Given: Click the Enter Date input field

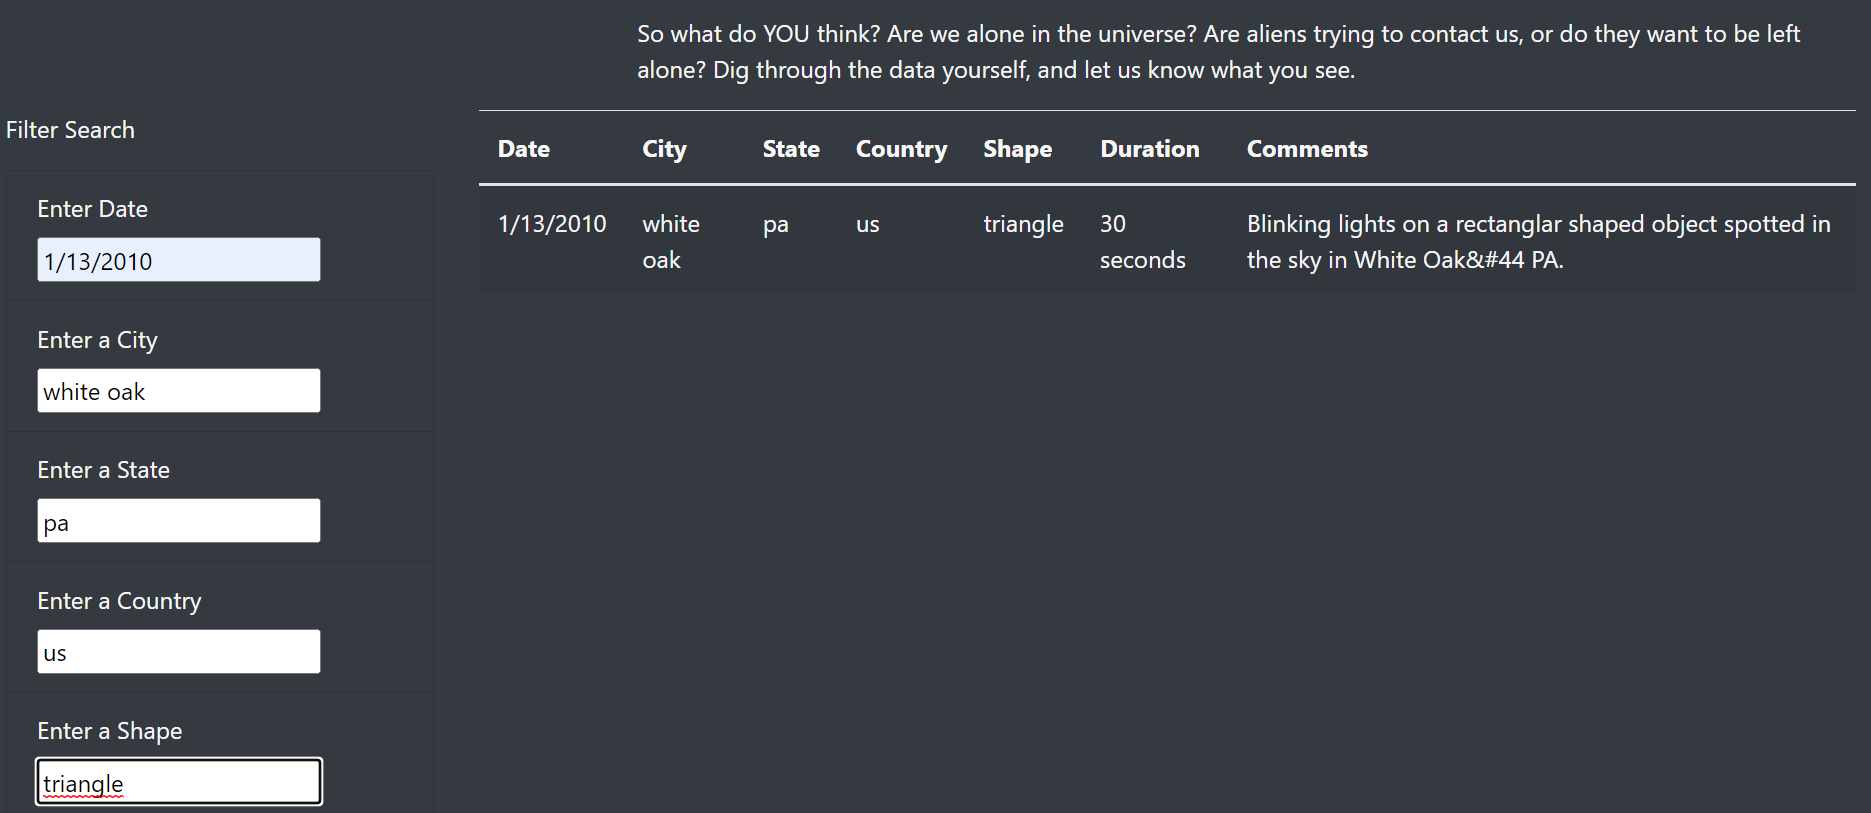Looking at the screenshot, I should (179, 260).
